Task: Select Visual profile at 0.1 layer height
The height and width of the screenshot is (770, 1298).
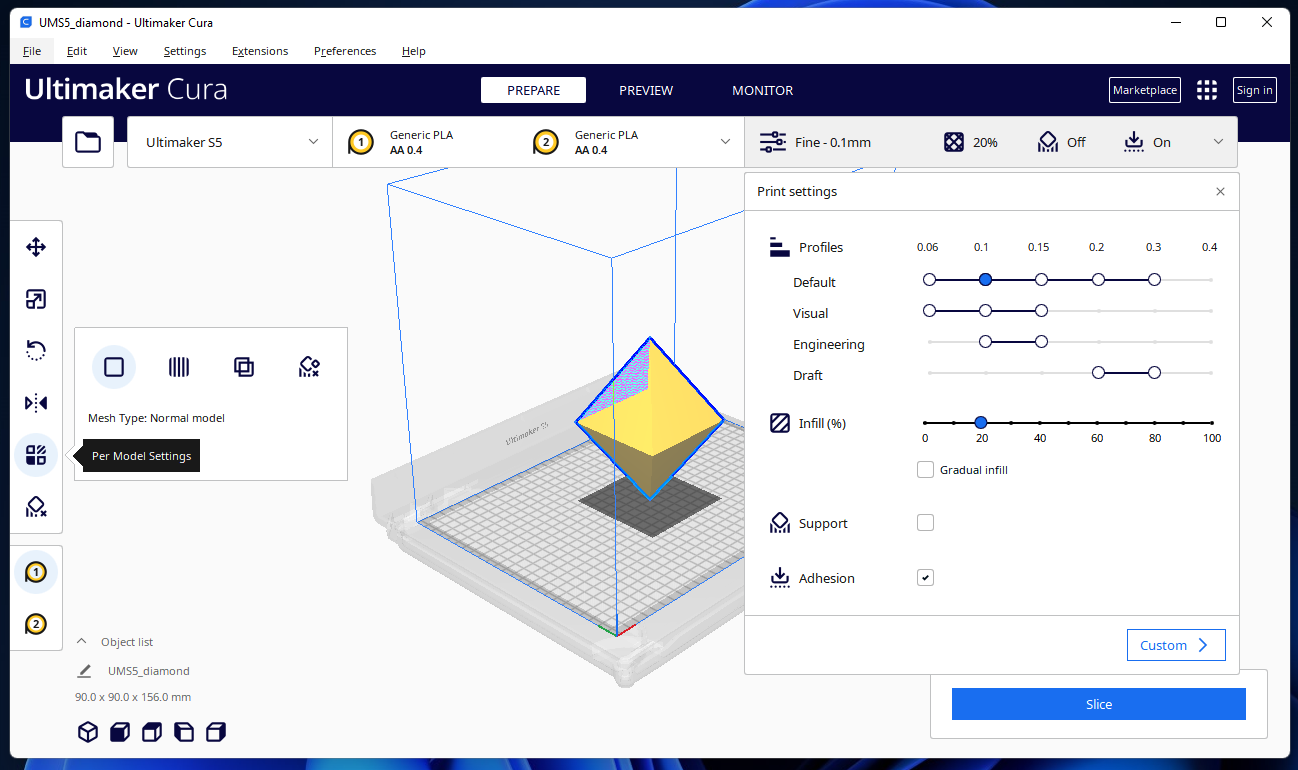Action: [985, 311]
